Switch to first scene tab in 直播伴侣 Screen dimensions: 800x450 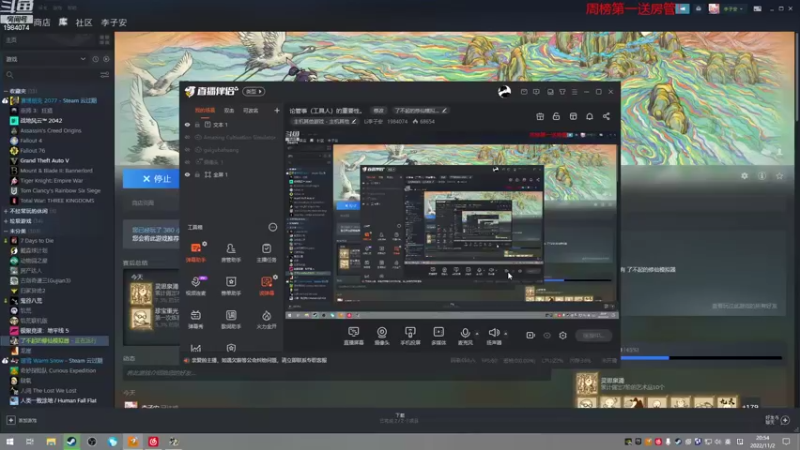205,110
